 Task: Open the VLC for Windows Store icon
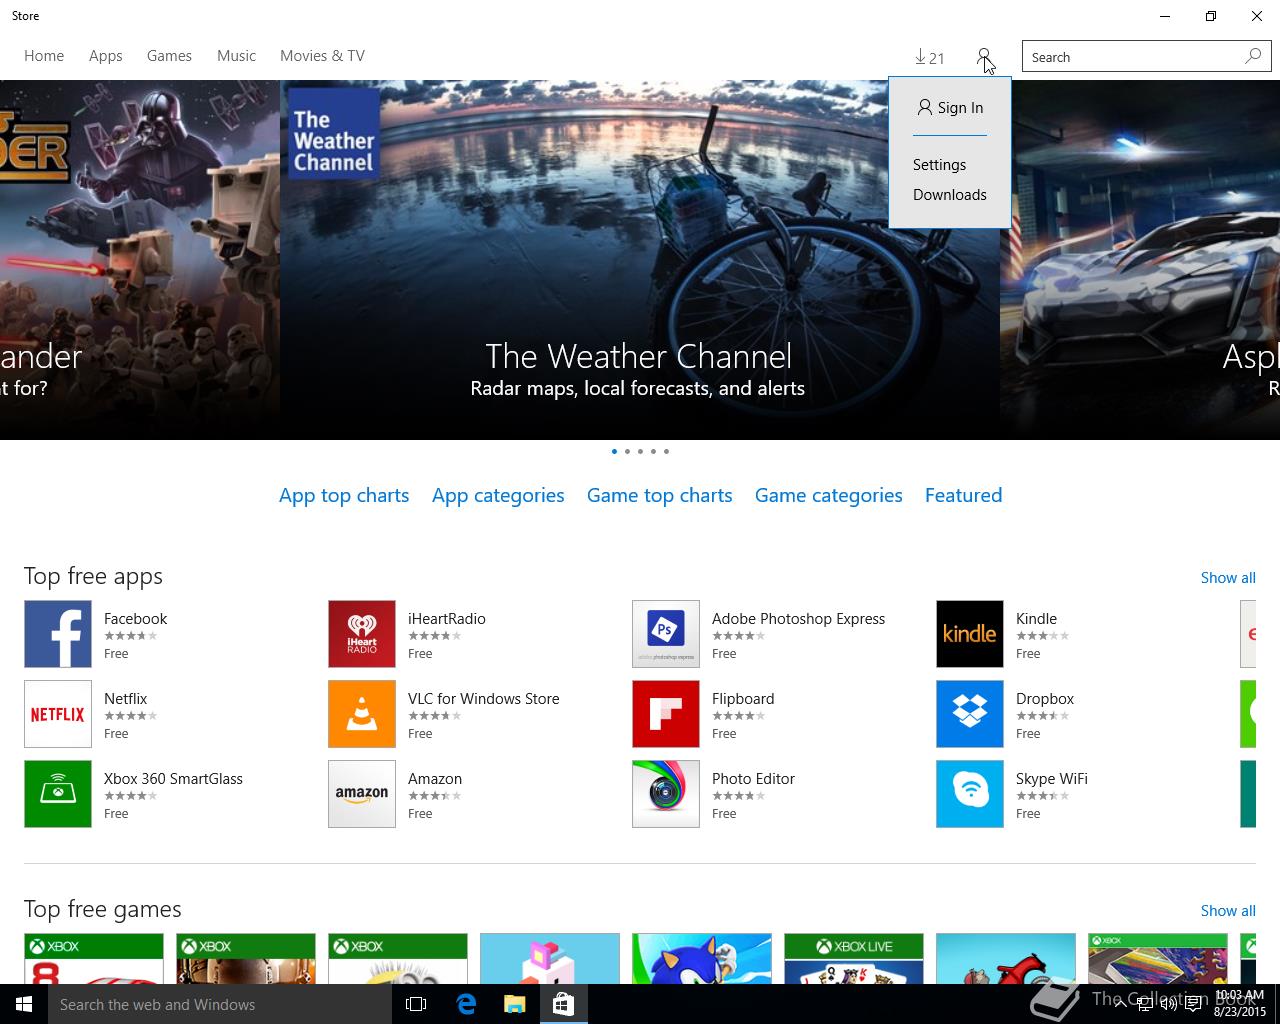tap(362, 714)
